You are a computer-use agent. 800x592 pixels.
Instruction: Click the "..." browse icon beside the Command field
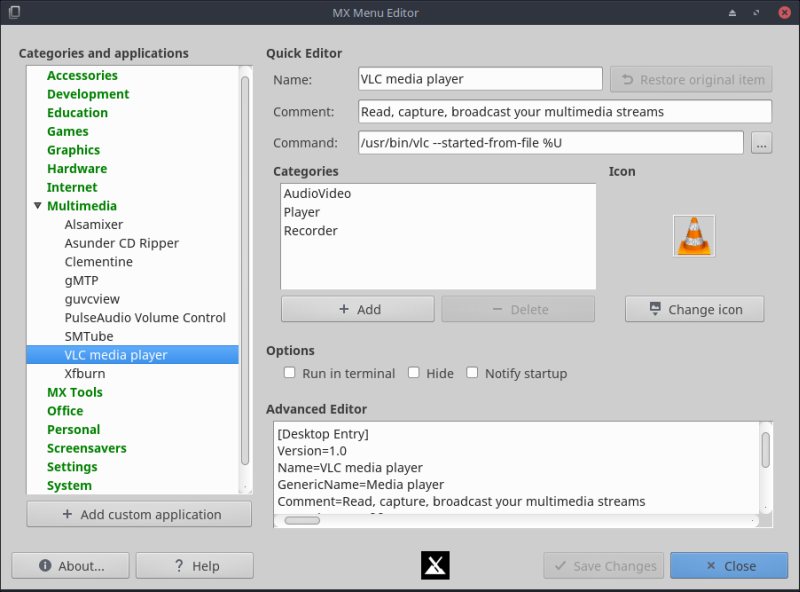click(761, 142)
